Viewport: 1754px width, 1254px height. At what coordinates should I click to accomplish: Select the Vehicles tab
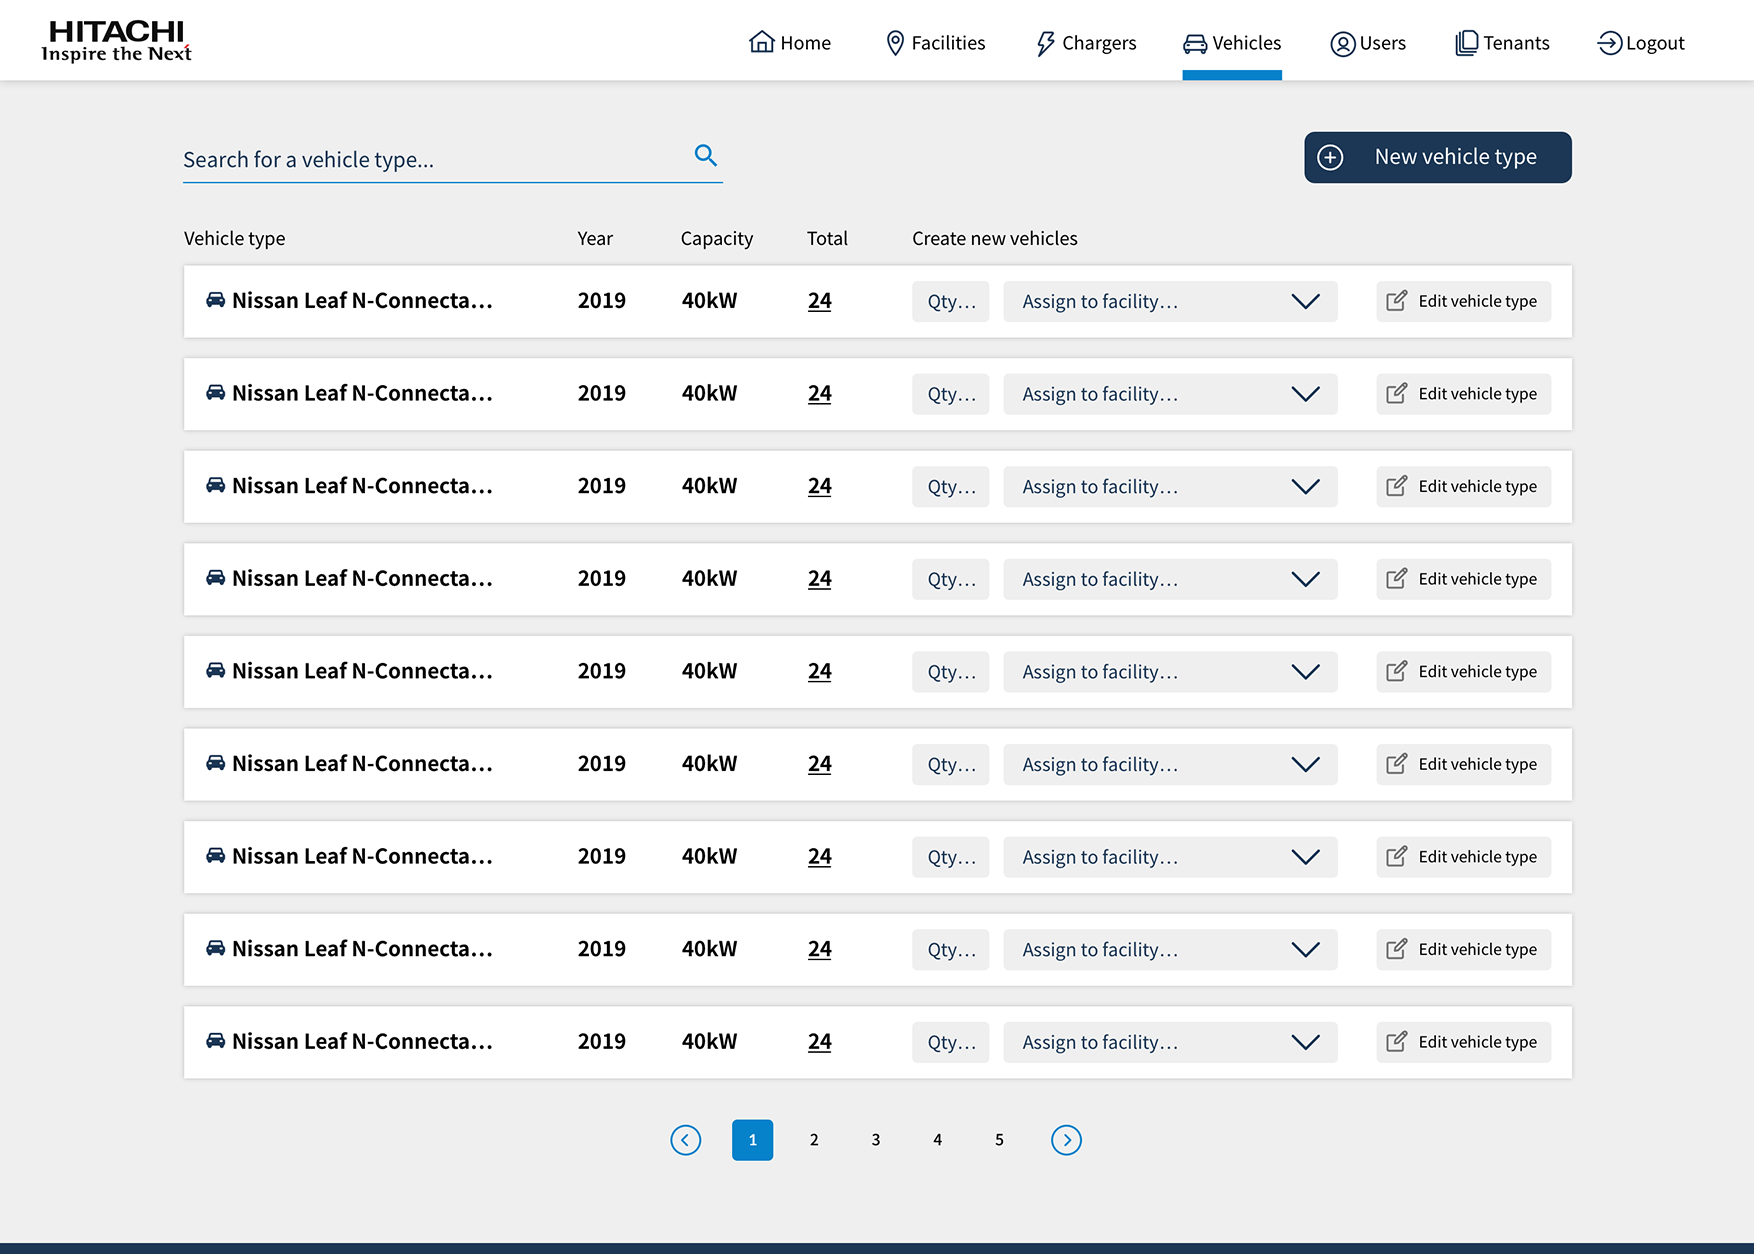tap(1232, 42)
